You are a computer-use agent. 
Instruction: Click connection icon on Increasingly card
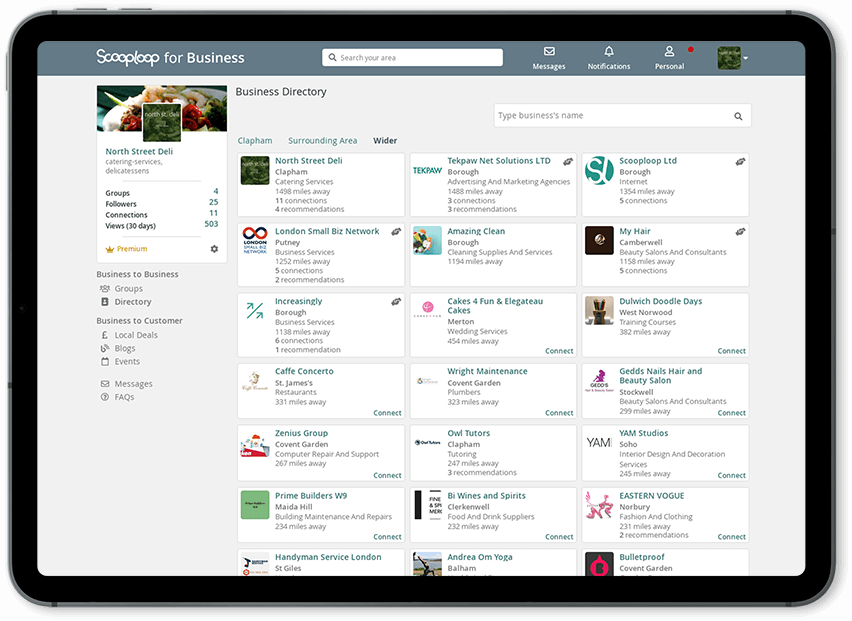396,302
